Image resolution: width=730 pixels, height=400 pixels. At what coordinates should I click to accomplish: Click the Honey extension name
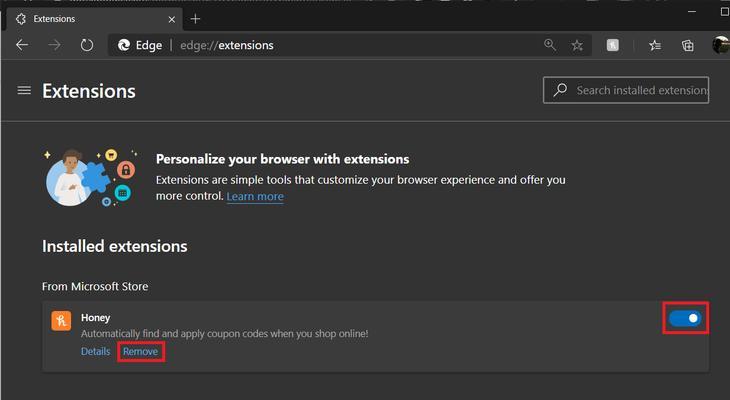coord(95,318)
